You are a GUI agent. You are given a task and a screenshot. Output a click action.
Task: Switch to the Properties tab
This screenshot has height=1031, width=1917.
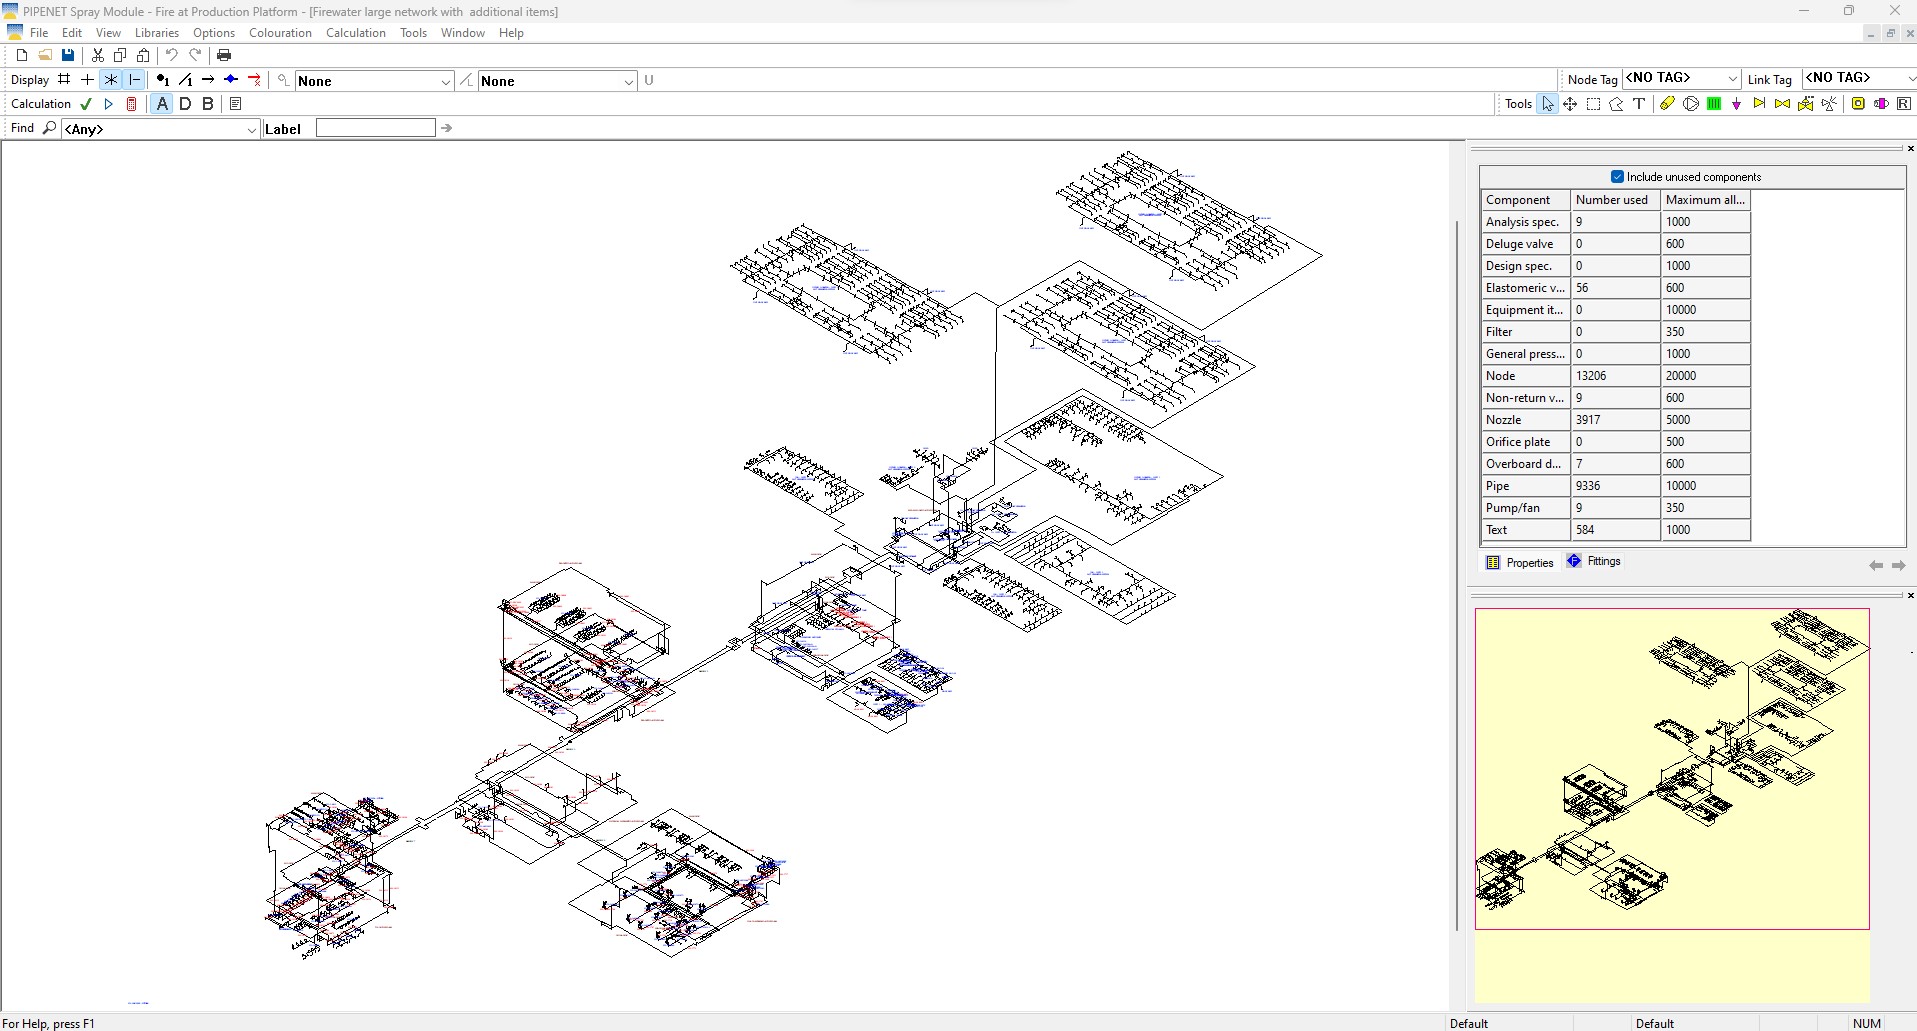point(1520,562)
